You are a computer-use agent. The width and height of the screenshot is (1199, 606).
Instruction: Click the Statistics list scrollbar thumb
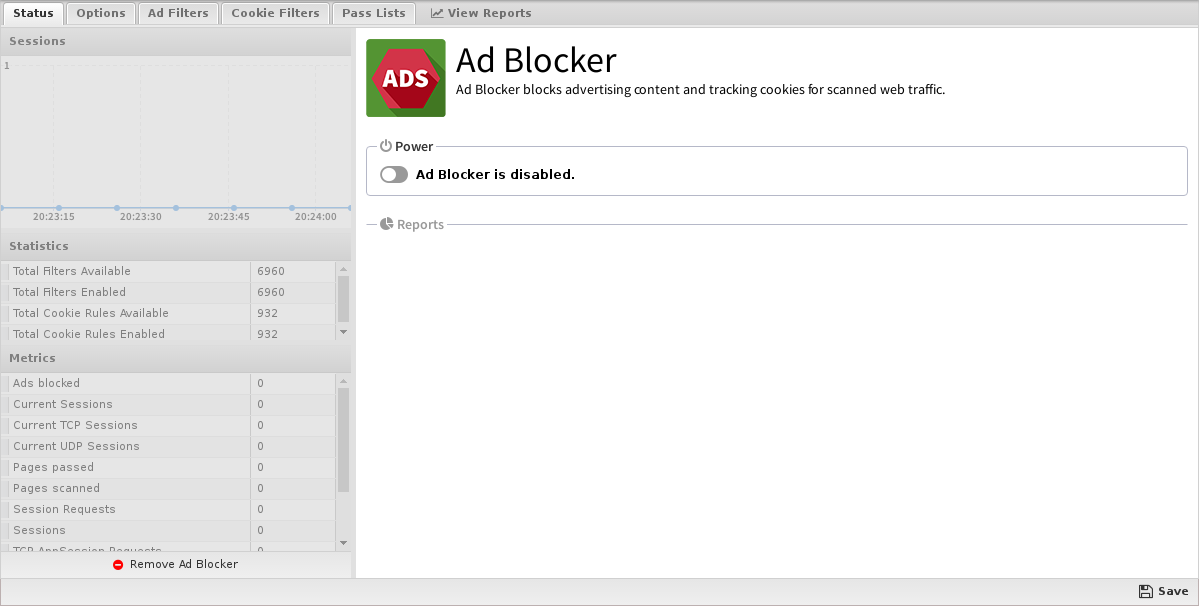(343, 299)
